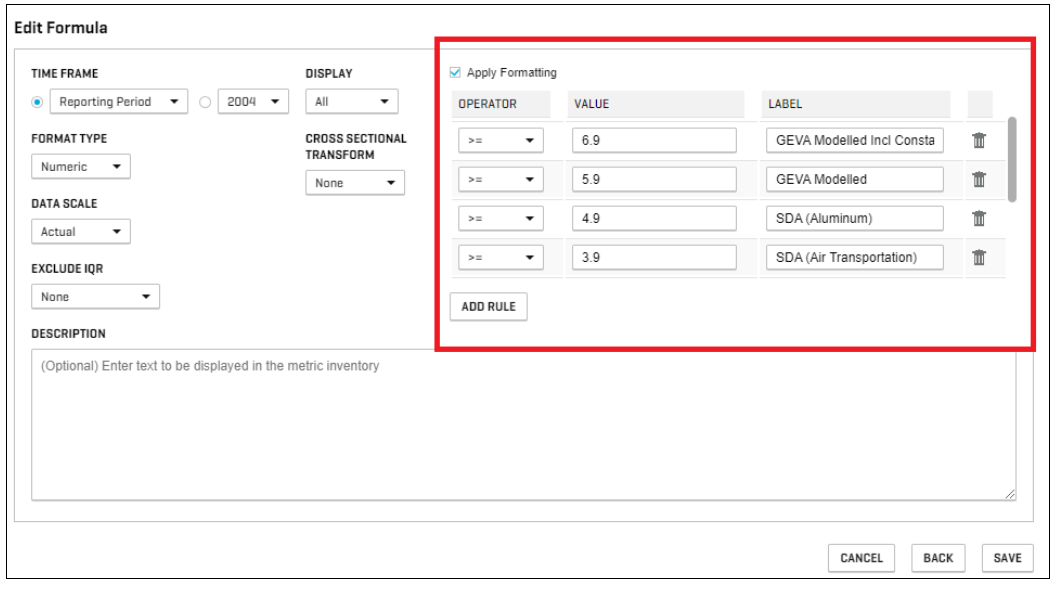Open operator dropdown for the 3.9 rule
The image size is (1060, 592).
tap(501, 257)
